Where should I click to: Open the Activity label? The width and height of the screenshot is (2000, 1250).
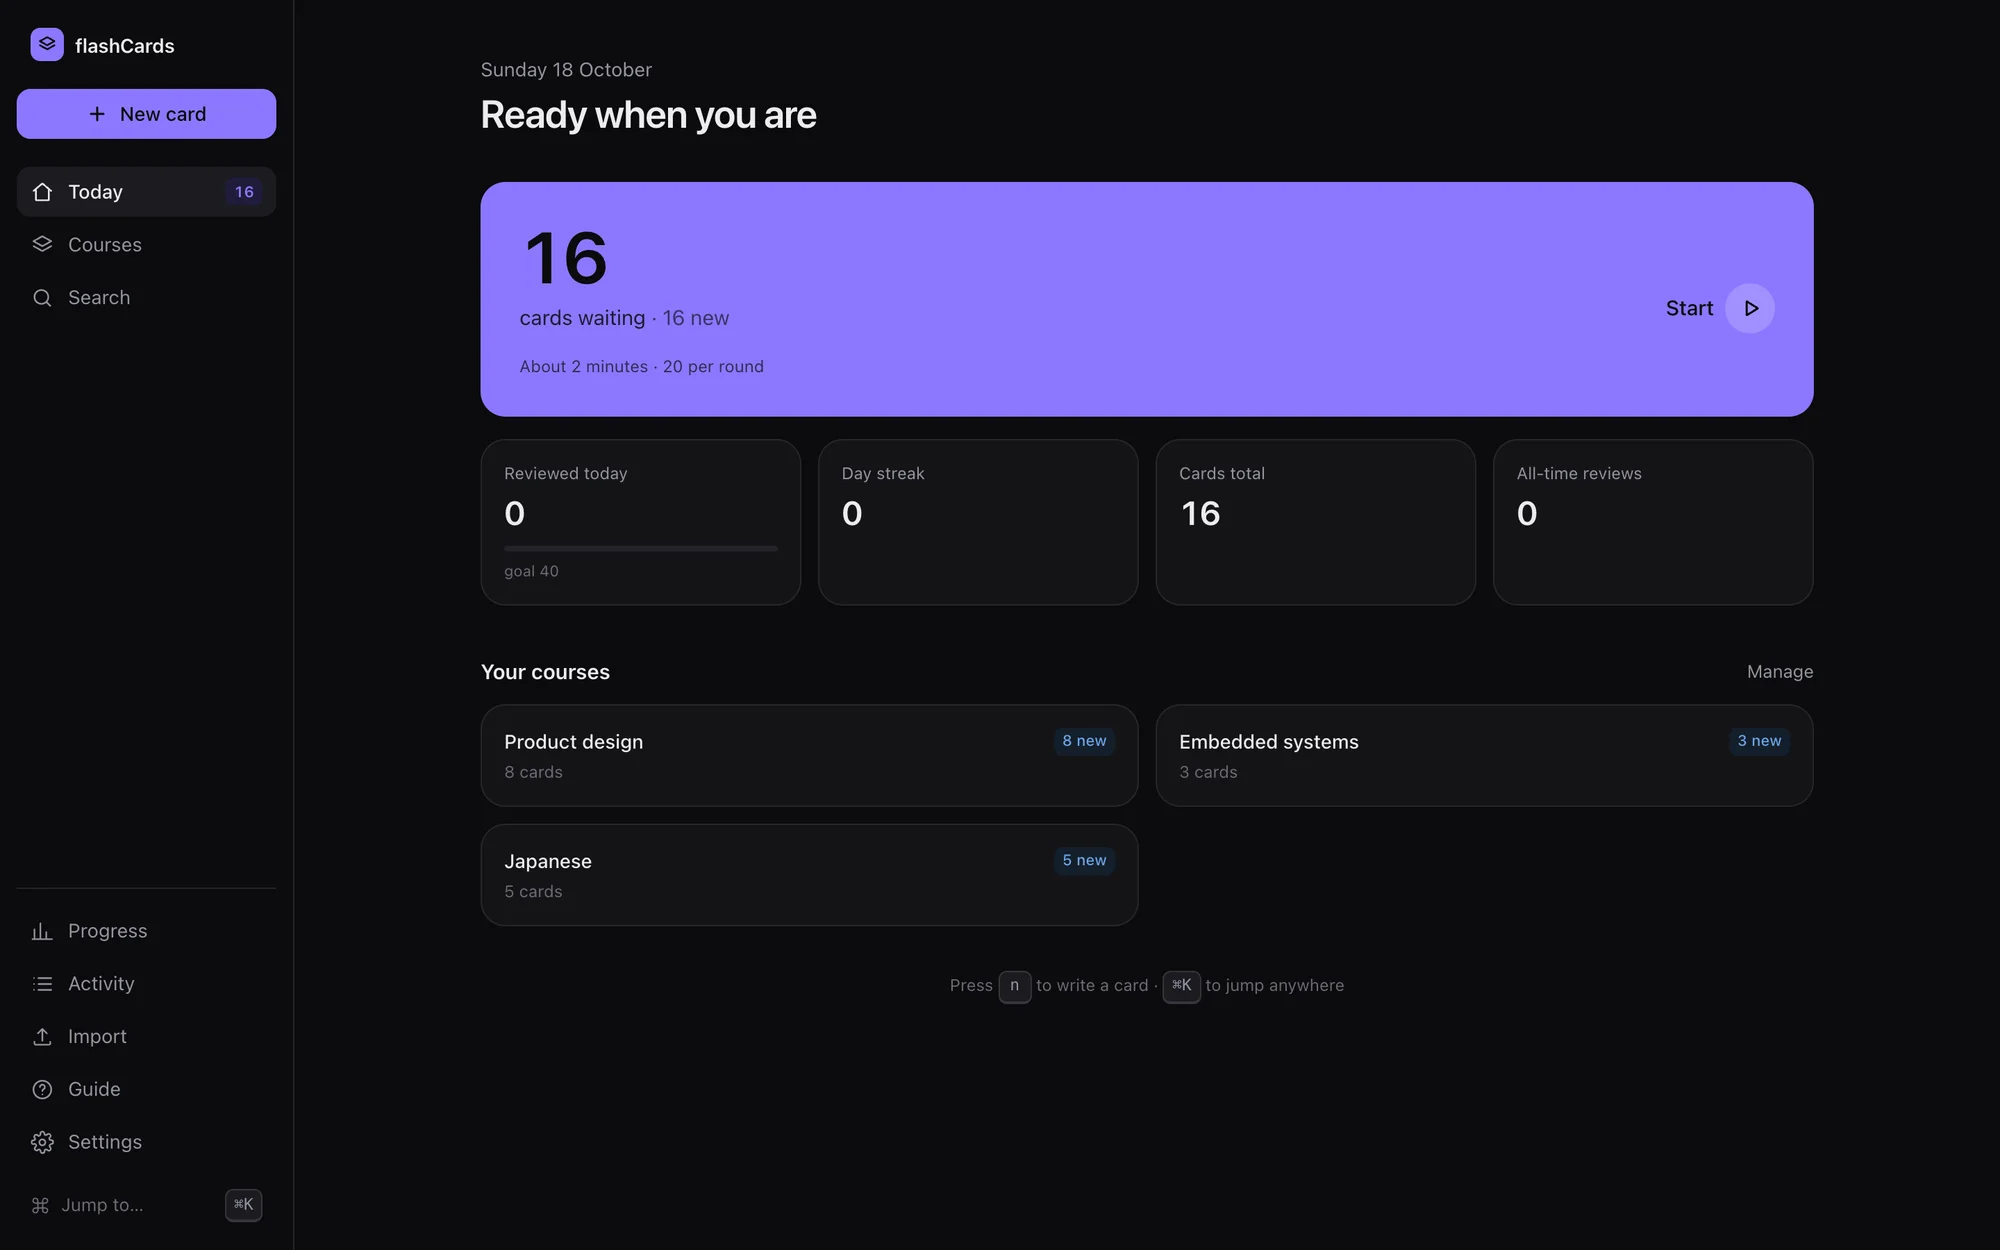(x=101, y=984)
